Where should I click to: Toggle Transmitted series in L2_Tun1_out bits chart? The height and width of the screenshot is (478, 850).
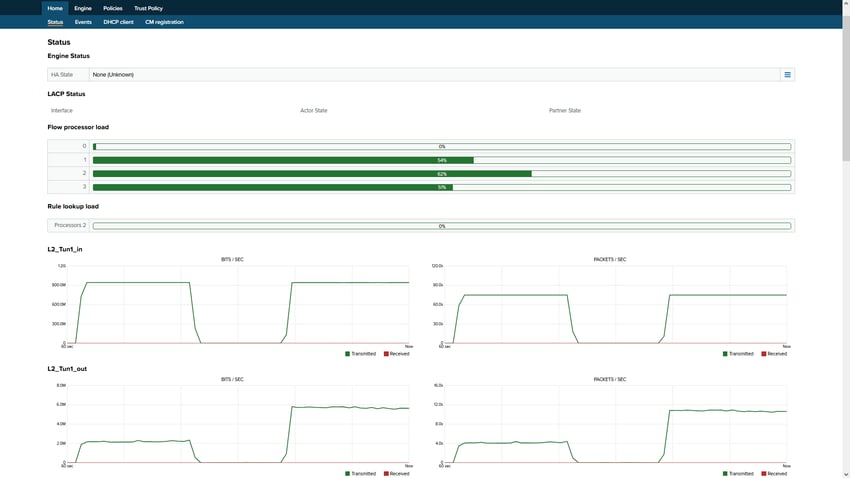point(348,473)
